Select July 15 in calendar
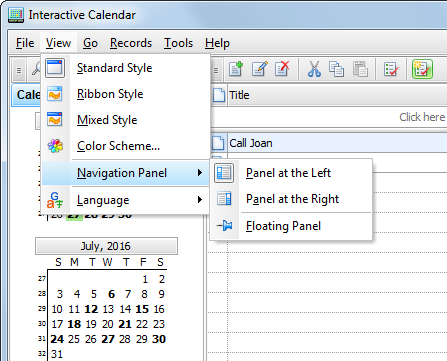This screenshot has width=447, height=361. [x=142, y=309]
